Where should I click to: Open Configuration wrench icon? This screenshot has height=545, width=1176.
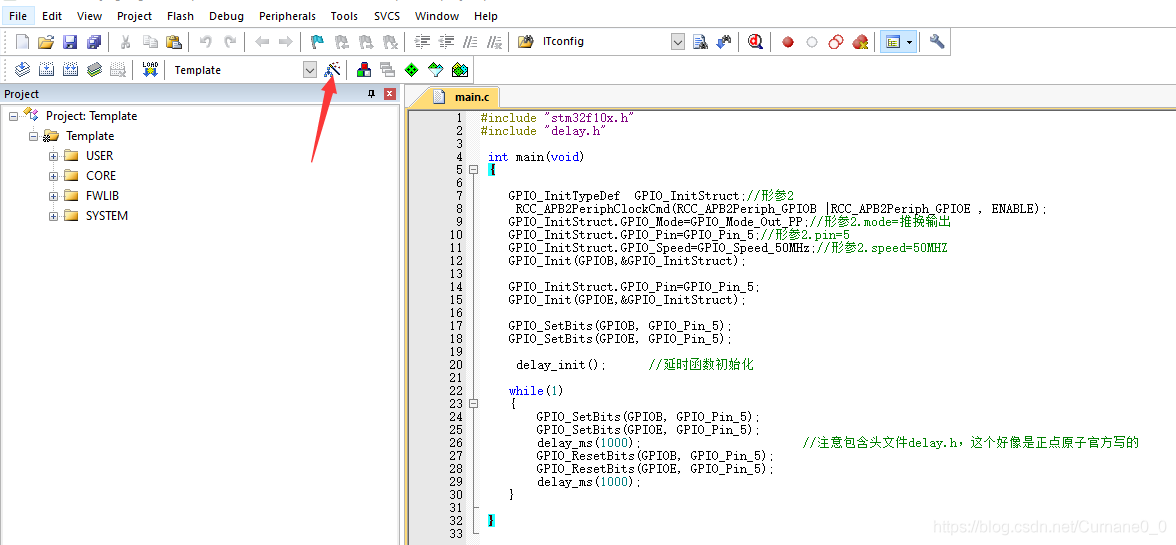[937, 42]
